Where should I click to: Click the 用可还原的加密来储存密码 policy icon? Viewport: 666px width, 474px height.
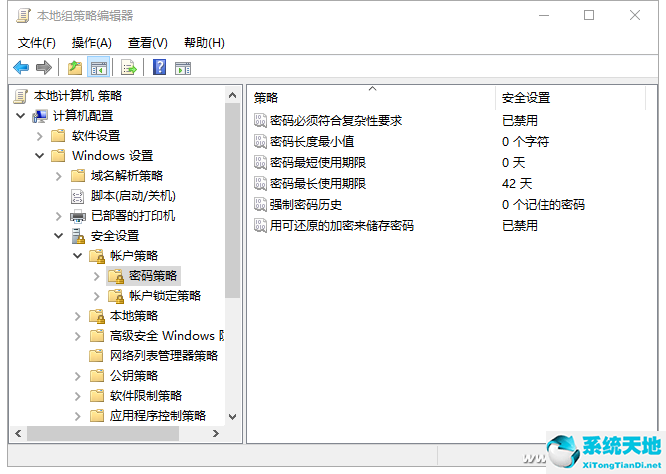click(260, 226)
